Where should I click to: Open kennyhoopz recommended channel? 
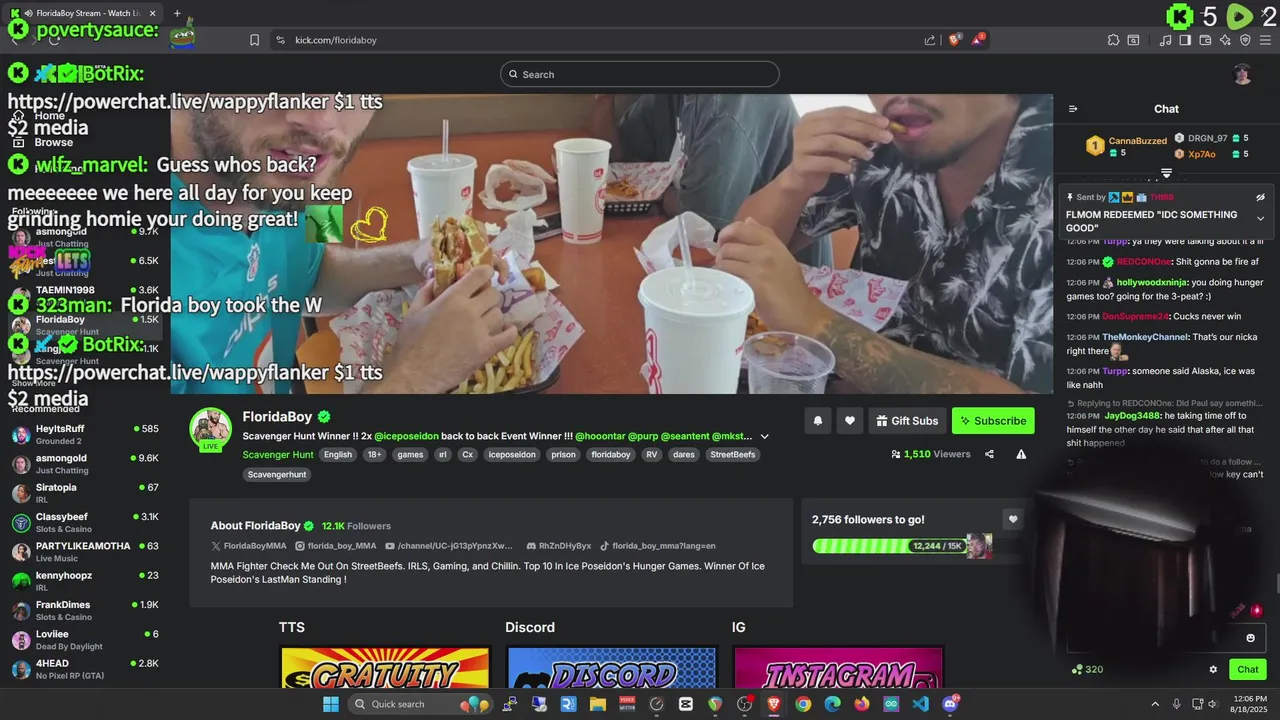pos(85,581)
